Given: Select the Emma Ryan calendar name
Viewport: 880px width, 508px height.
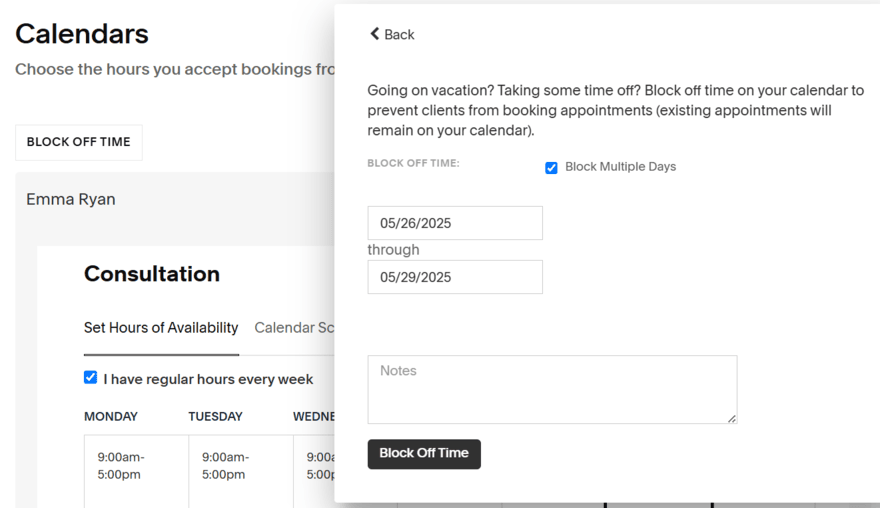Looking at the screenshot, I should coord(71,199).
